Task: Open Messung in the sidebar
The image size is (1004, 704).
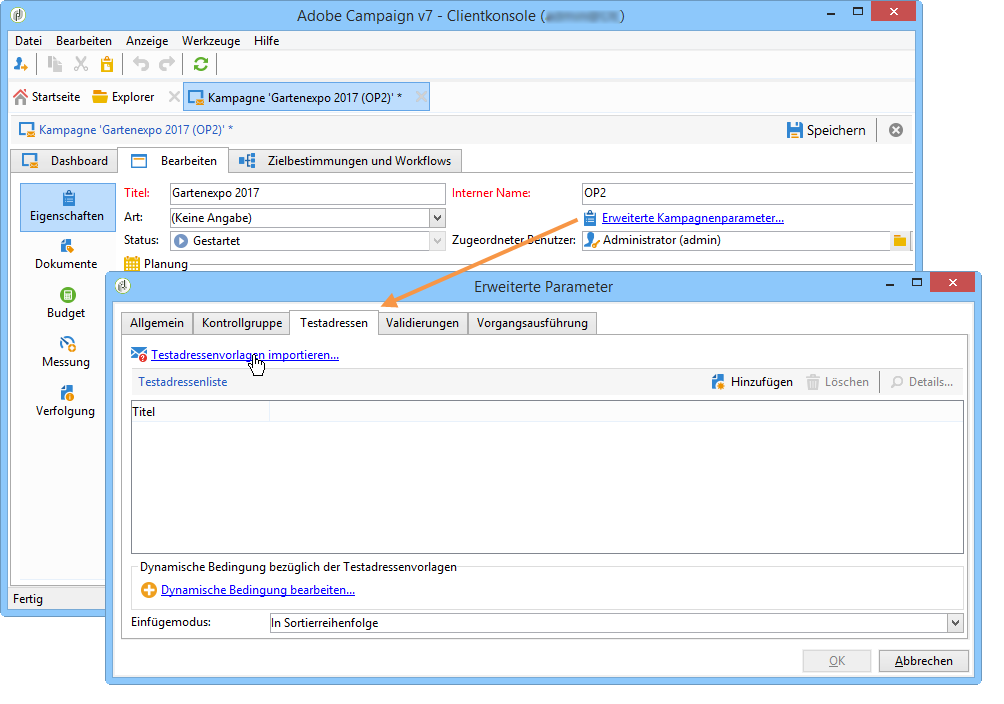Action: pyautogui.click(x=66, y=352)
